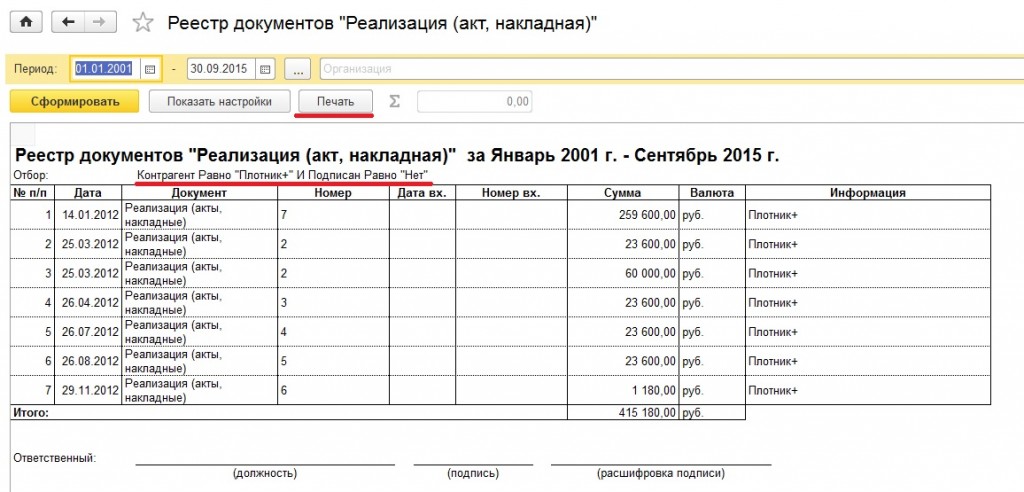Click the sum value field showing 0,00

(474, 101)
